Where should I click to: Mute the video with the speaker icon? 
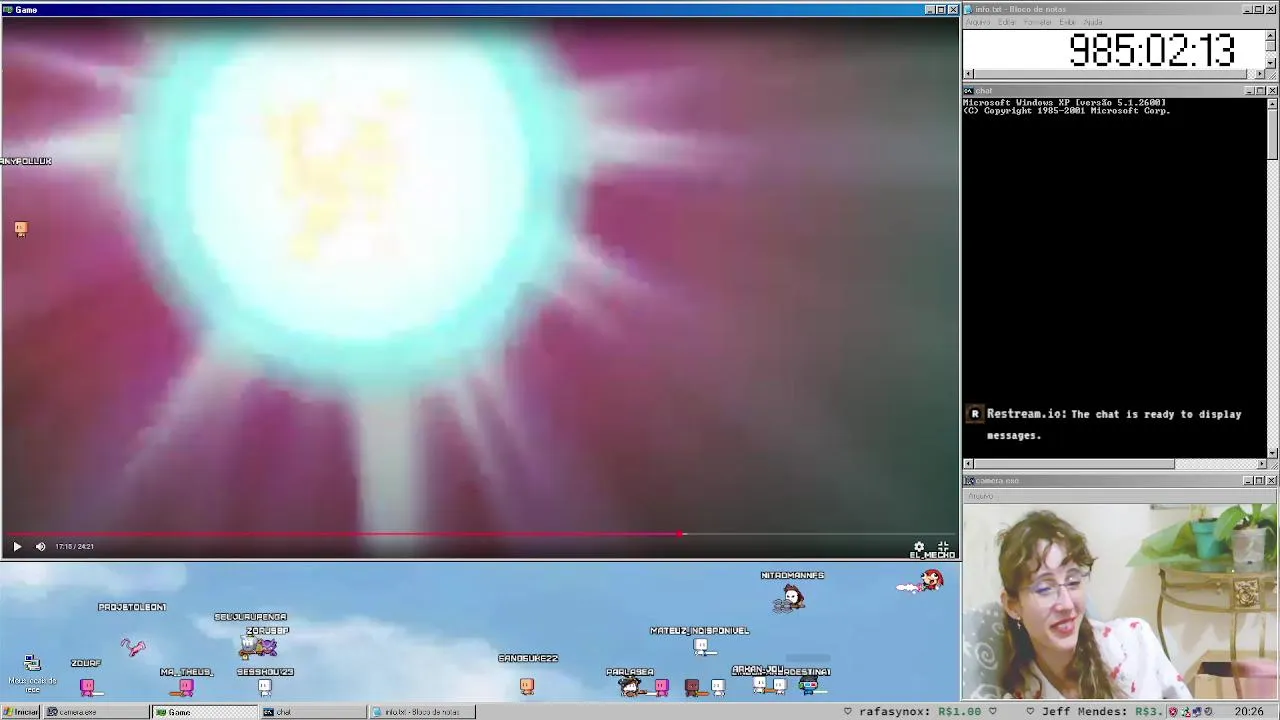[40, 547]
